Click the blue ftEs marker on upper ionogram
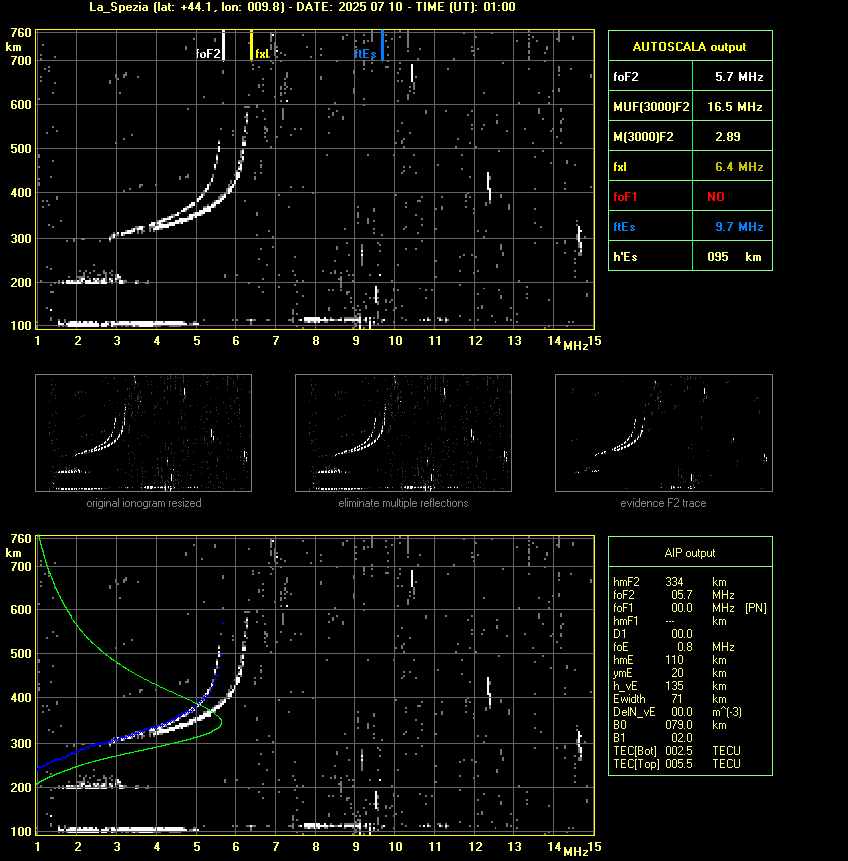The image size is (848, 861). [x=382, y=45]
